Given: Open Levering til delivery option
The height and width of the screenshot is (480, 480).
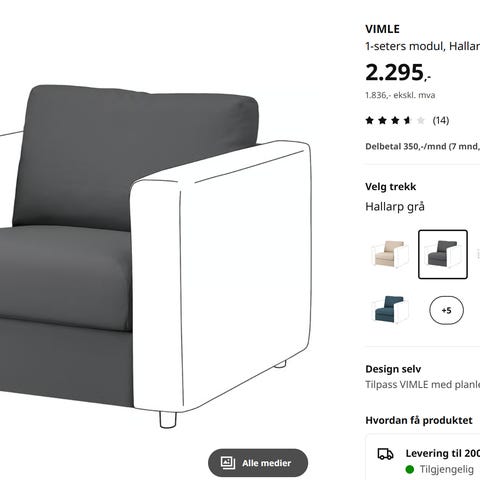Looking at the screenshot, I should coord(442,453).
